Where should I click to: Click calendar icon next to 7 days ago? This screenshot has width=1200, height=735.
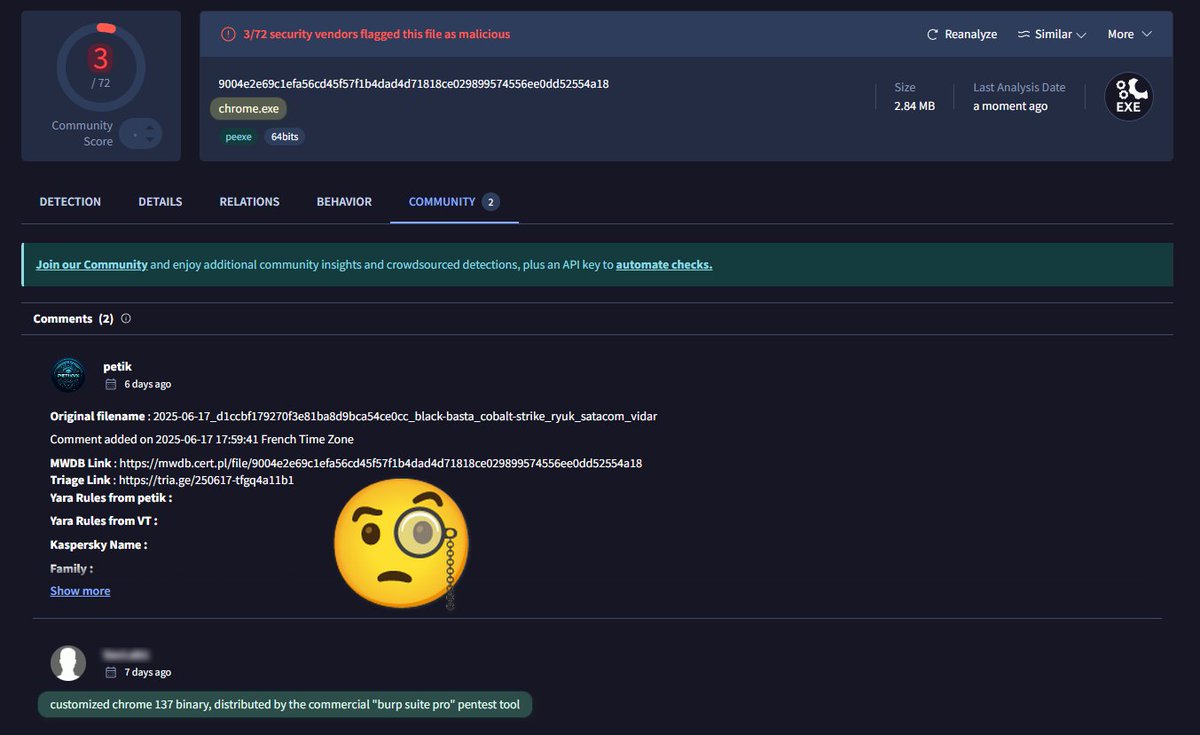(x=111, y=672)
